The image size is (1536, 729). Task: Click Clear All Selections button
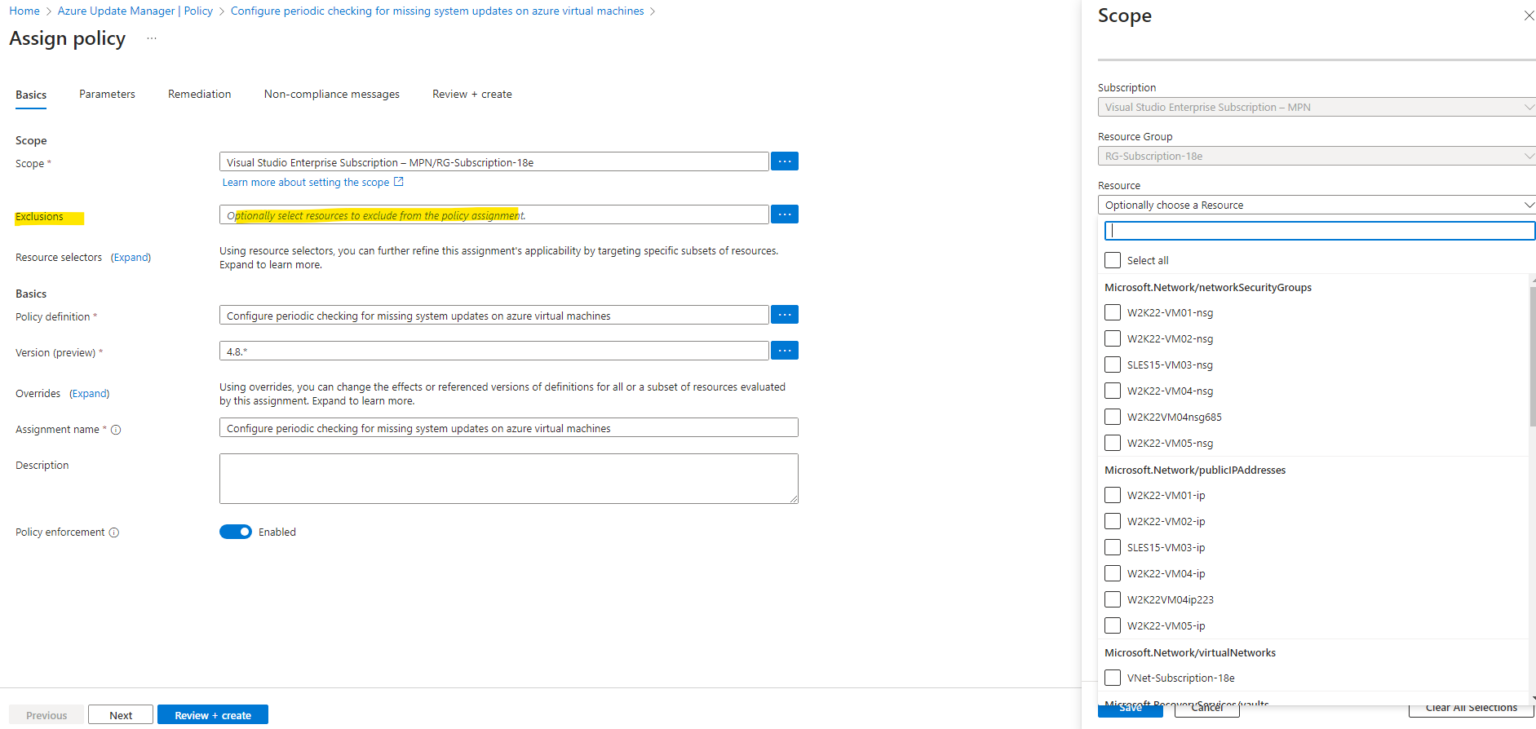pyautogui.click(x=1471, y=708)
